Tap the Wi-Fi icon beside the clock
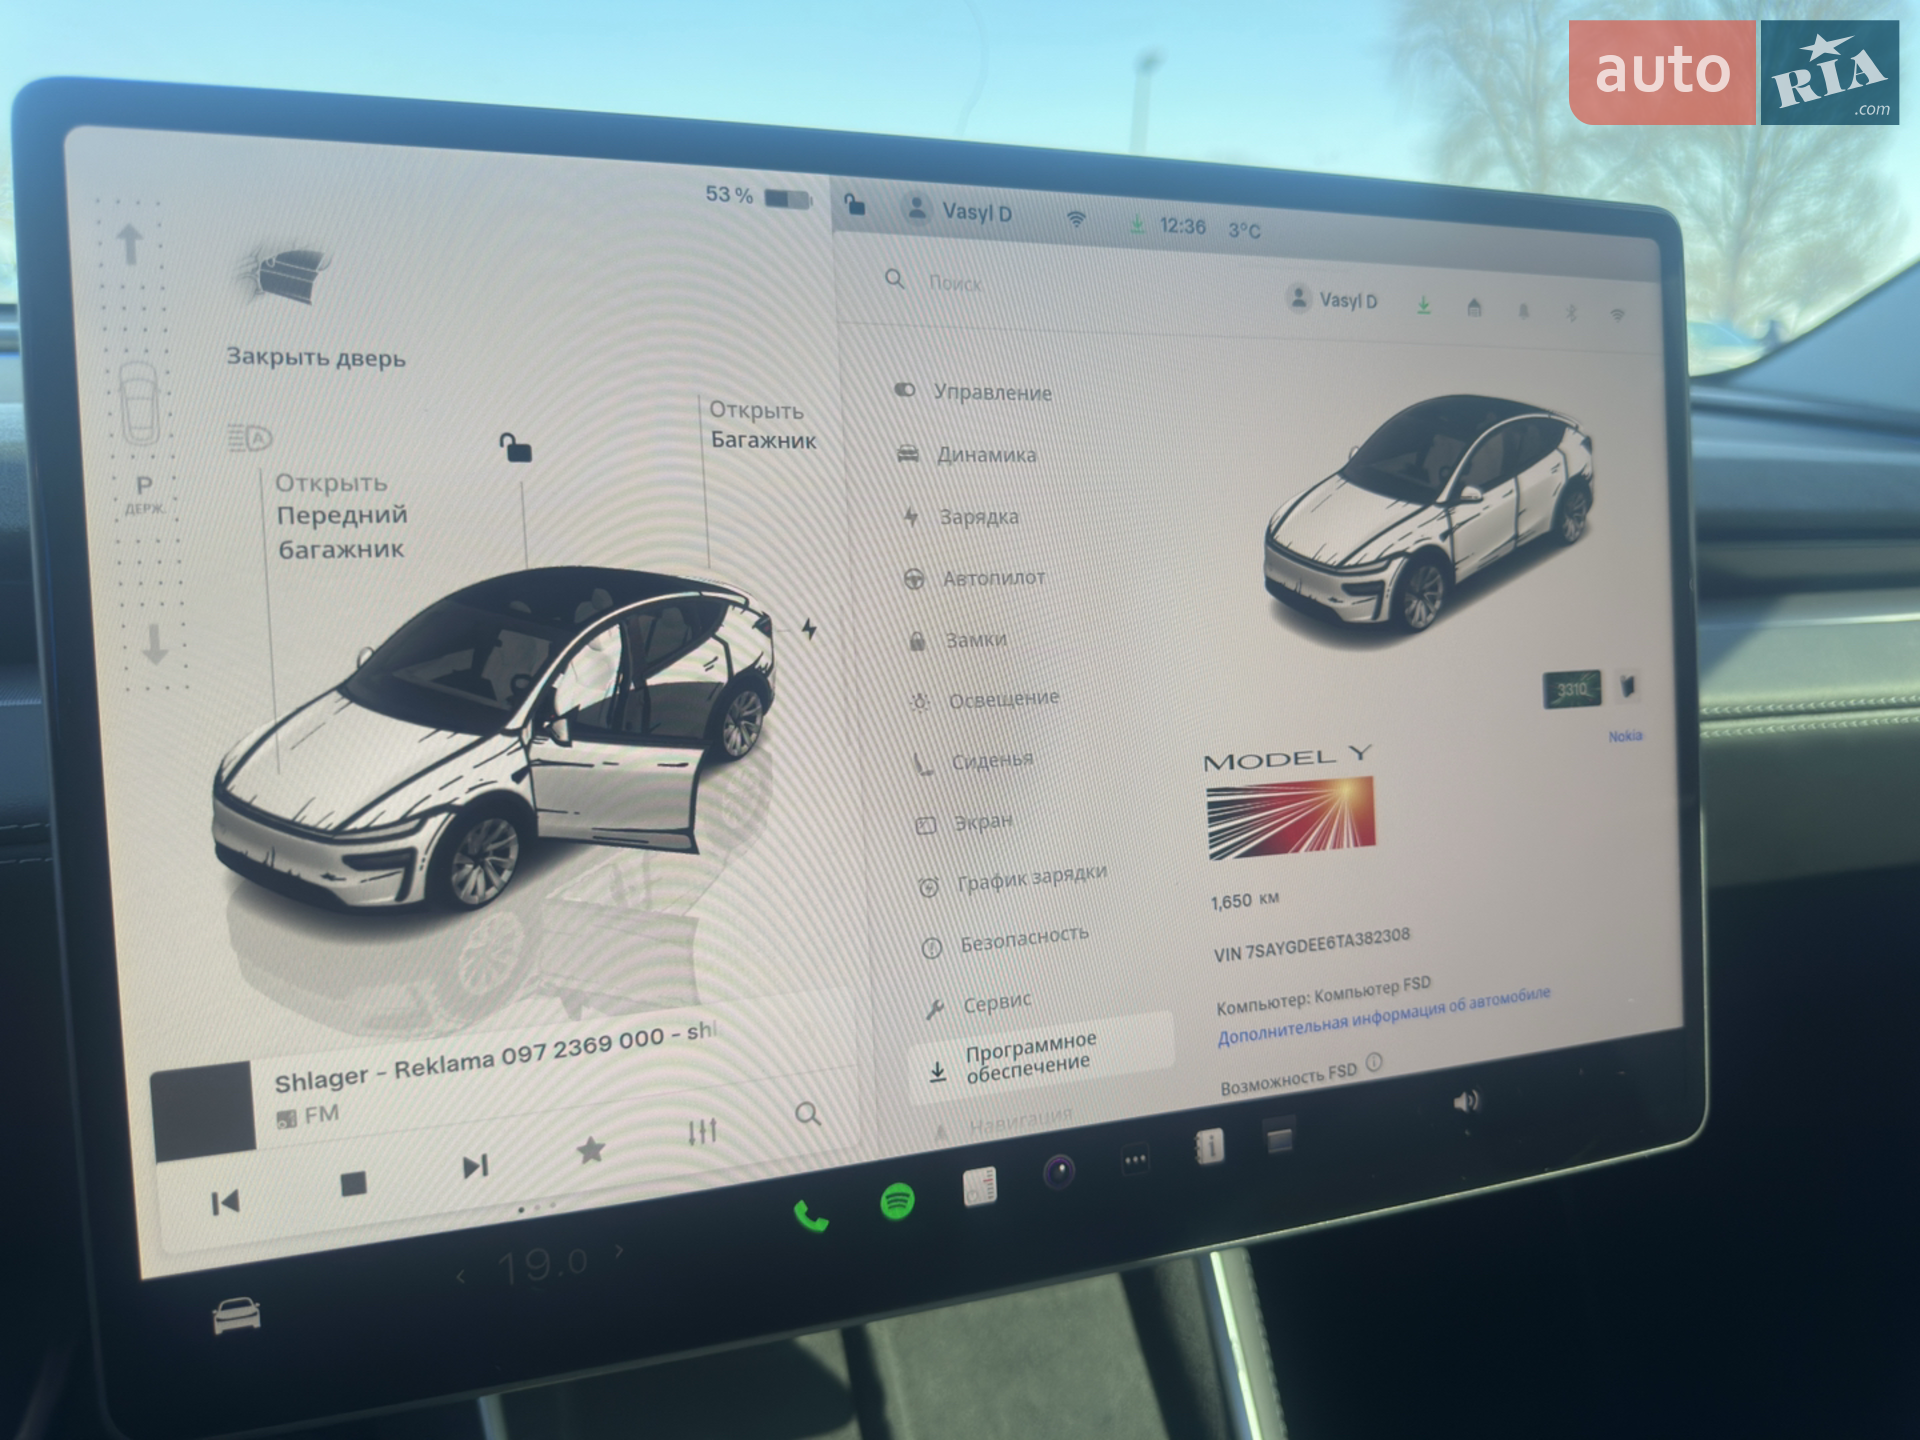The height and width of the screenshot is (1440, 1920). 1076,219
